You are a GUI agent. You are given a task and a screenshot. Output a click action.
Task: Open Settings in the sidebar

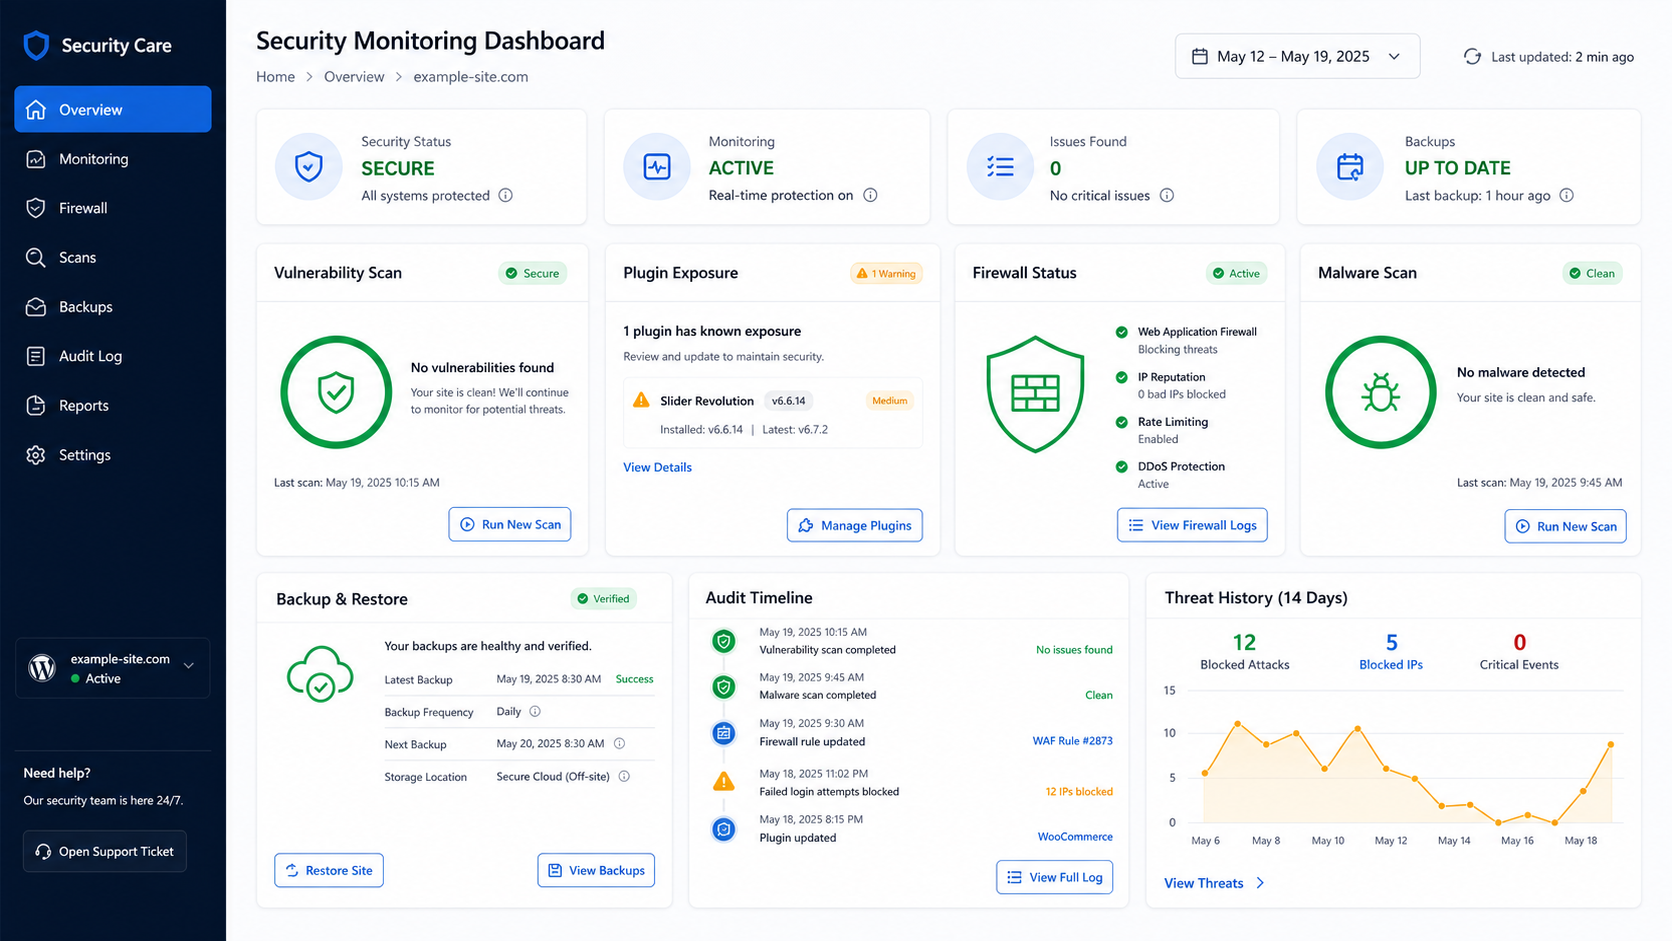113,454
